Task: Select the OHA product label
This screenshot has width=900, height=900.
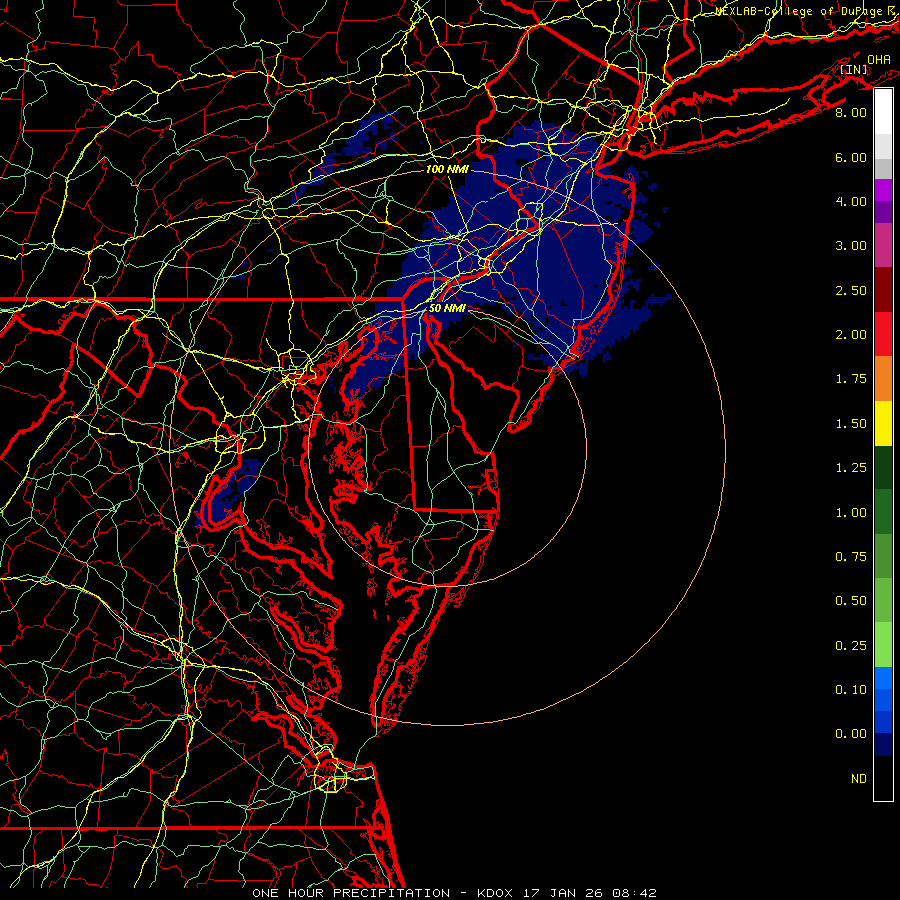Action: click(x=879, y=59)
